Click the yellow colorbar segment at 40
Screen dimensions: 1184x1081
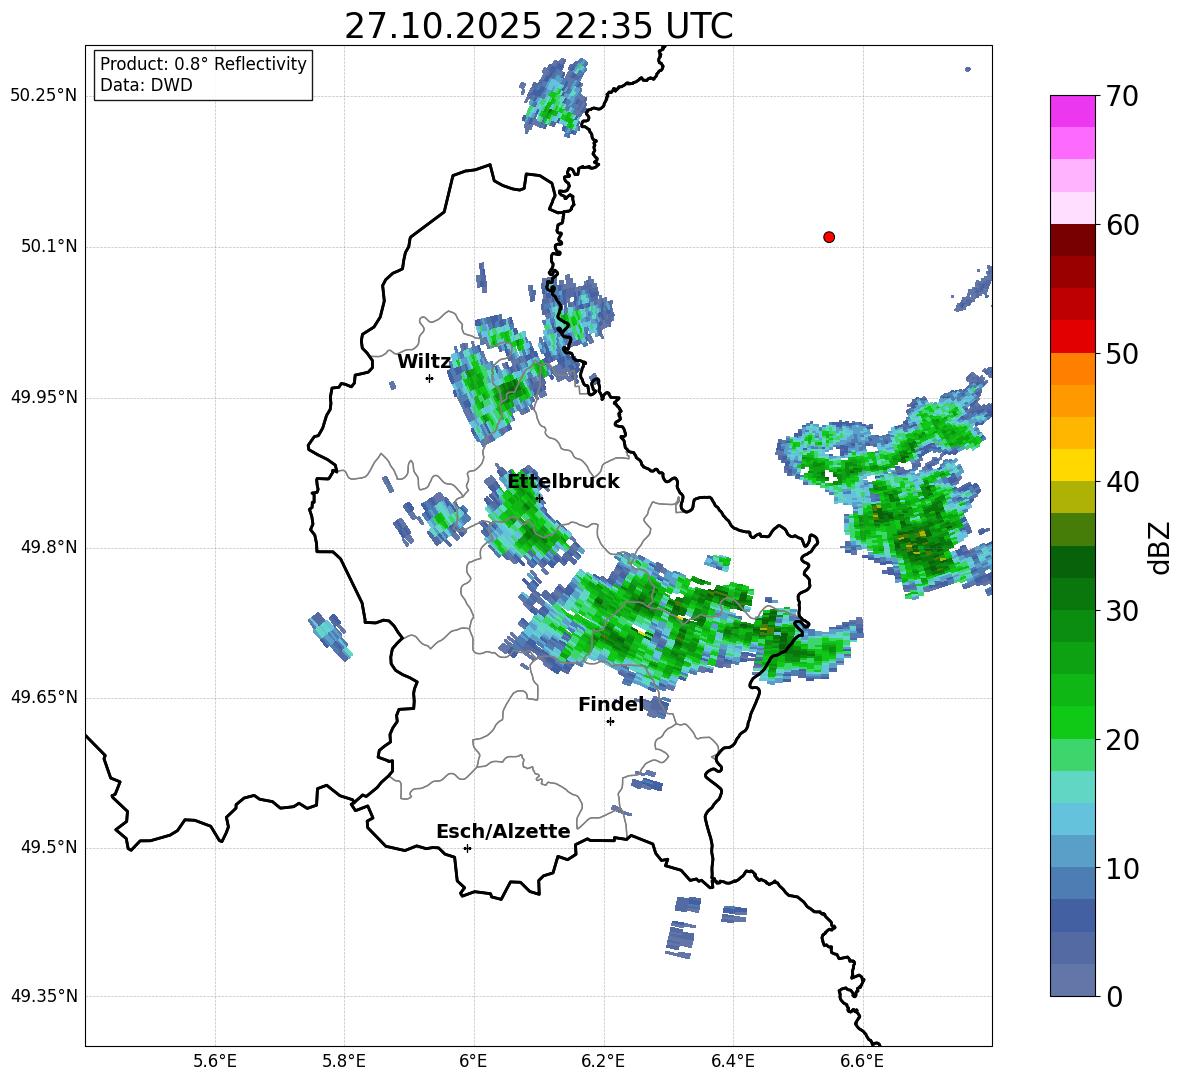tap(1072, 465)
